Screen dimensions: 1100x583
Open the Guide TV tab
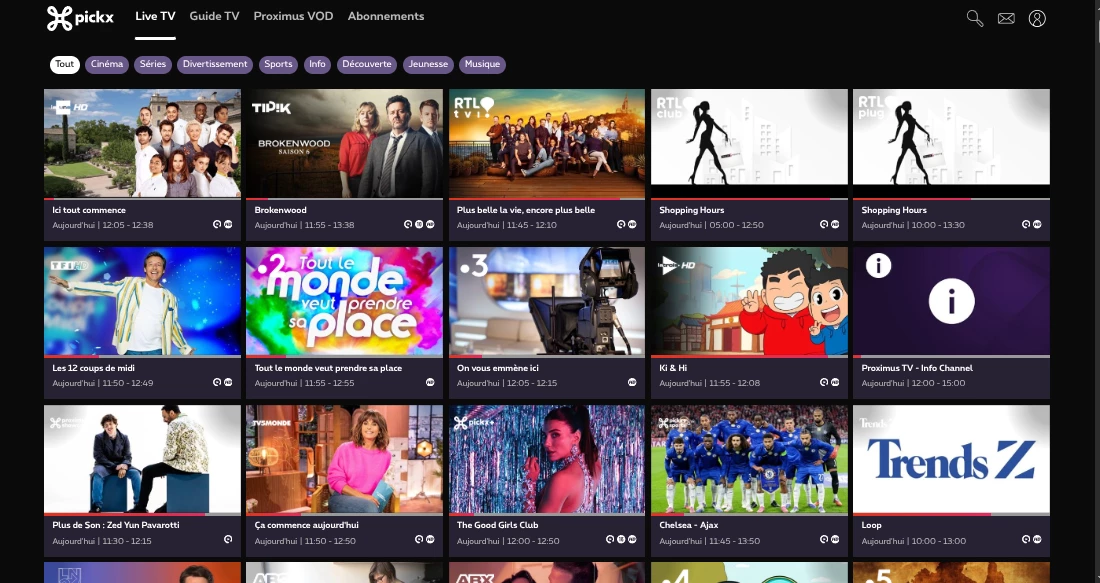pyautogui.click(x=214, y=16)
